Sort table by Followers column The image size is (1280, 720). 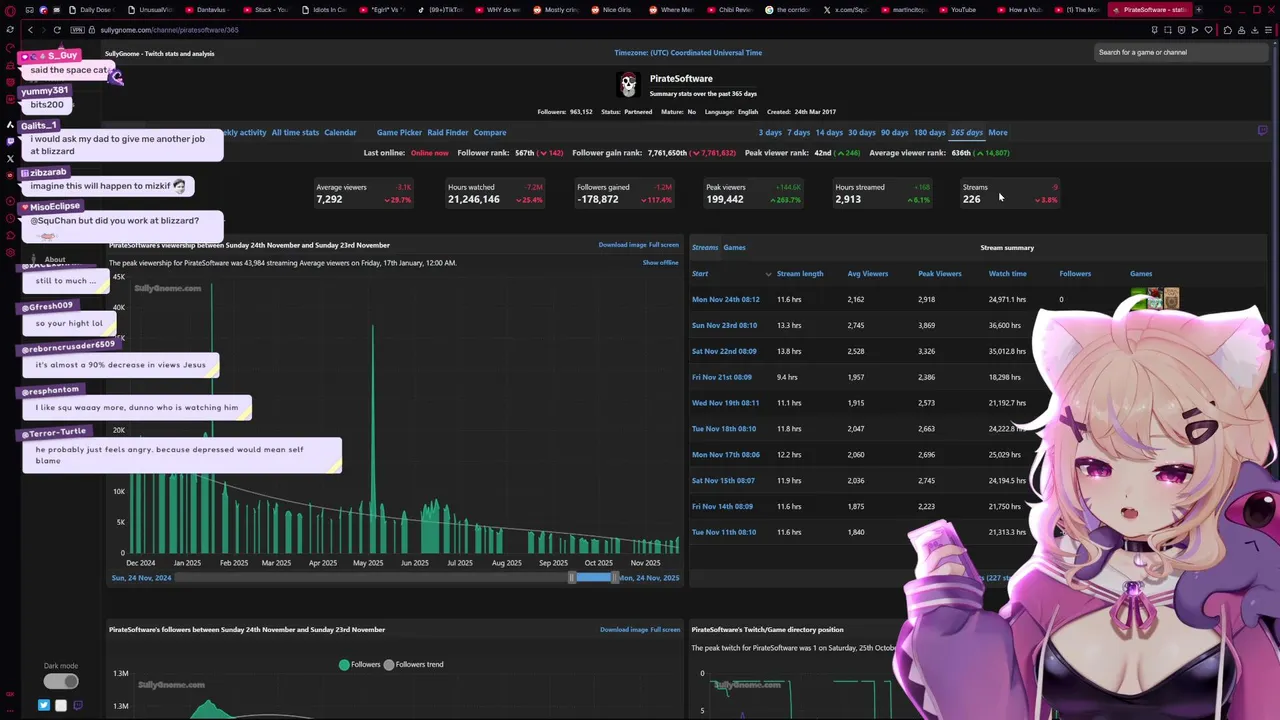[x=1075, y=274]
